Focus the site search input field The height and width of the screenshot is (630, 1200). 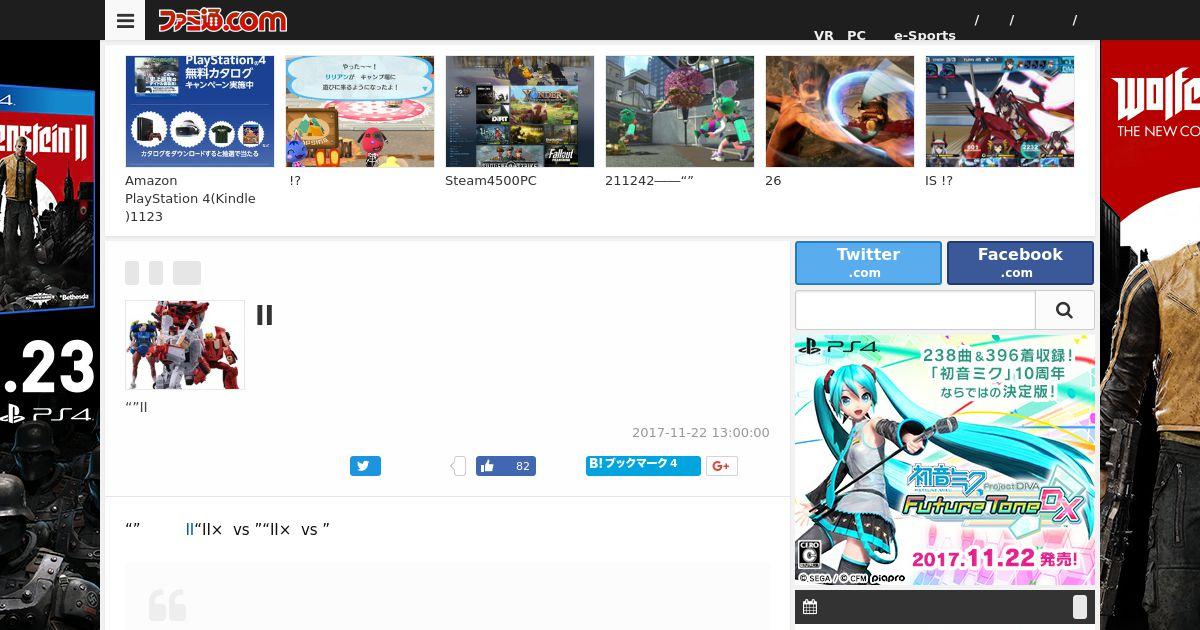pos(915,310)
